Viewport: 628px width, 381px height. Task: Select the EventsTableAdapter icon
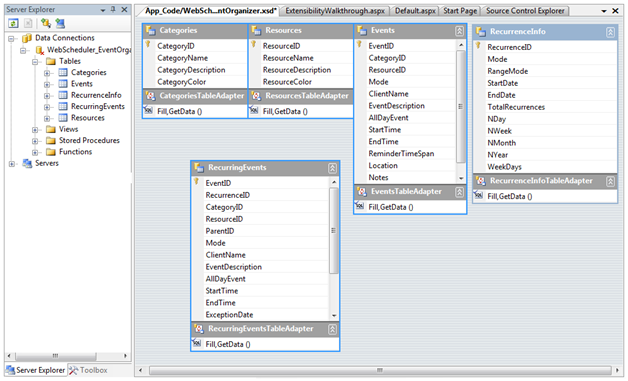click(361, 192)
